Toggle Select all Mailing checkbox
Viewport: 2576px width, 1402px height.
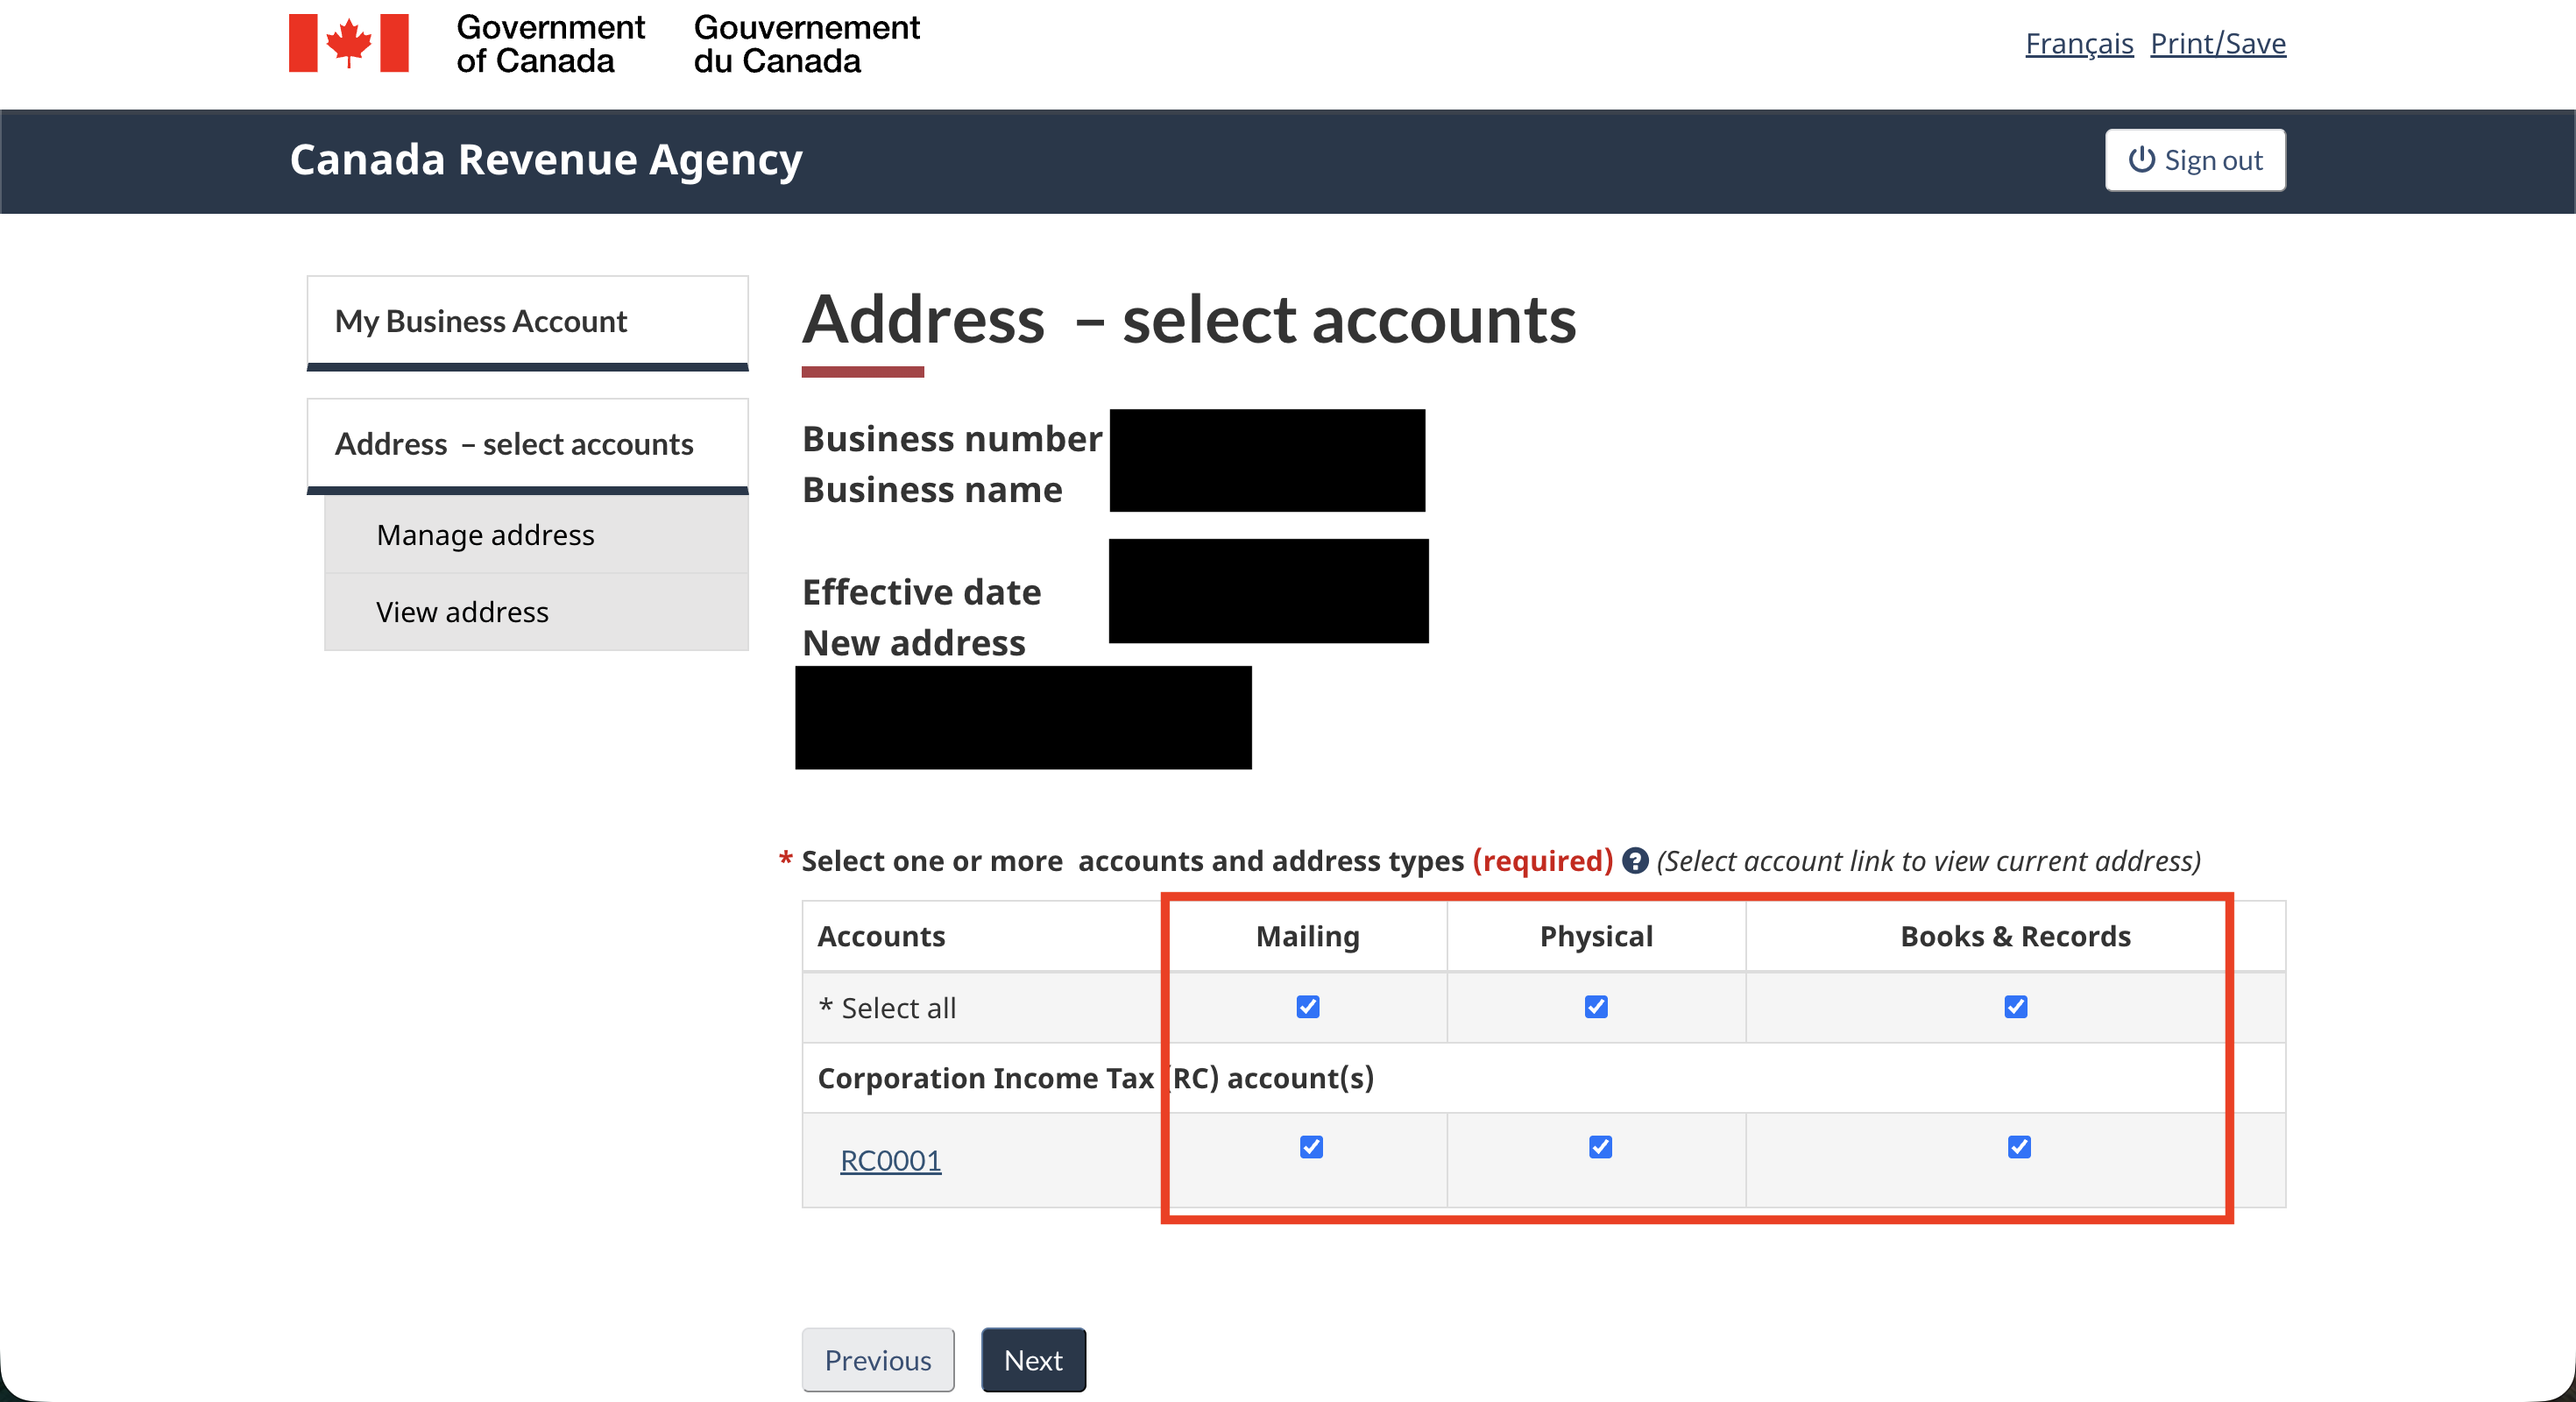coord(1308,1006)
